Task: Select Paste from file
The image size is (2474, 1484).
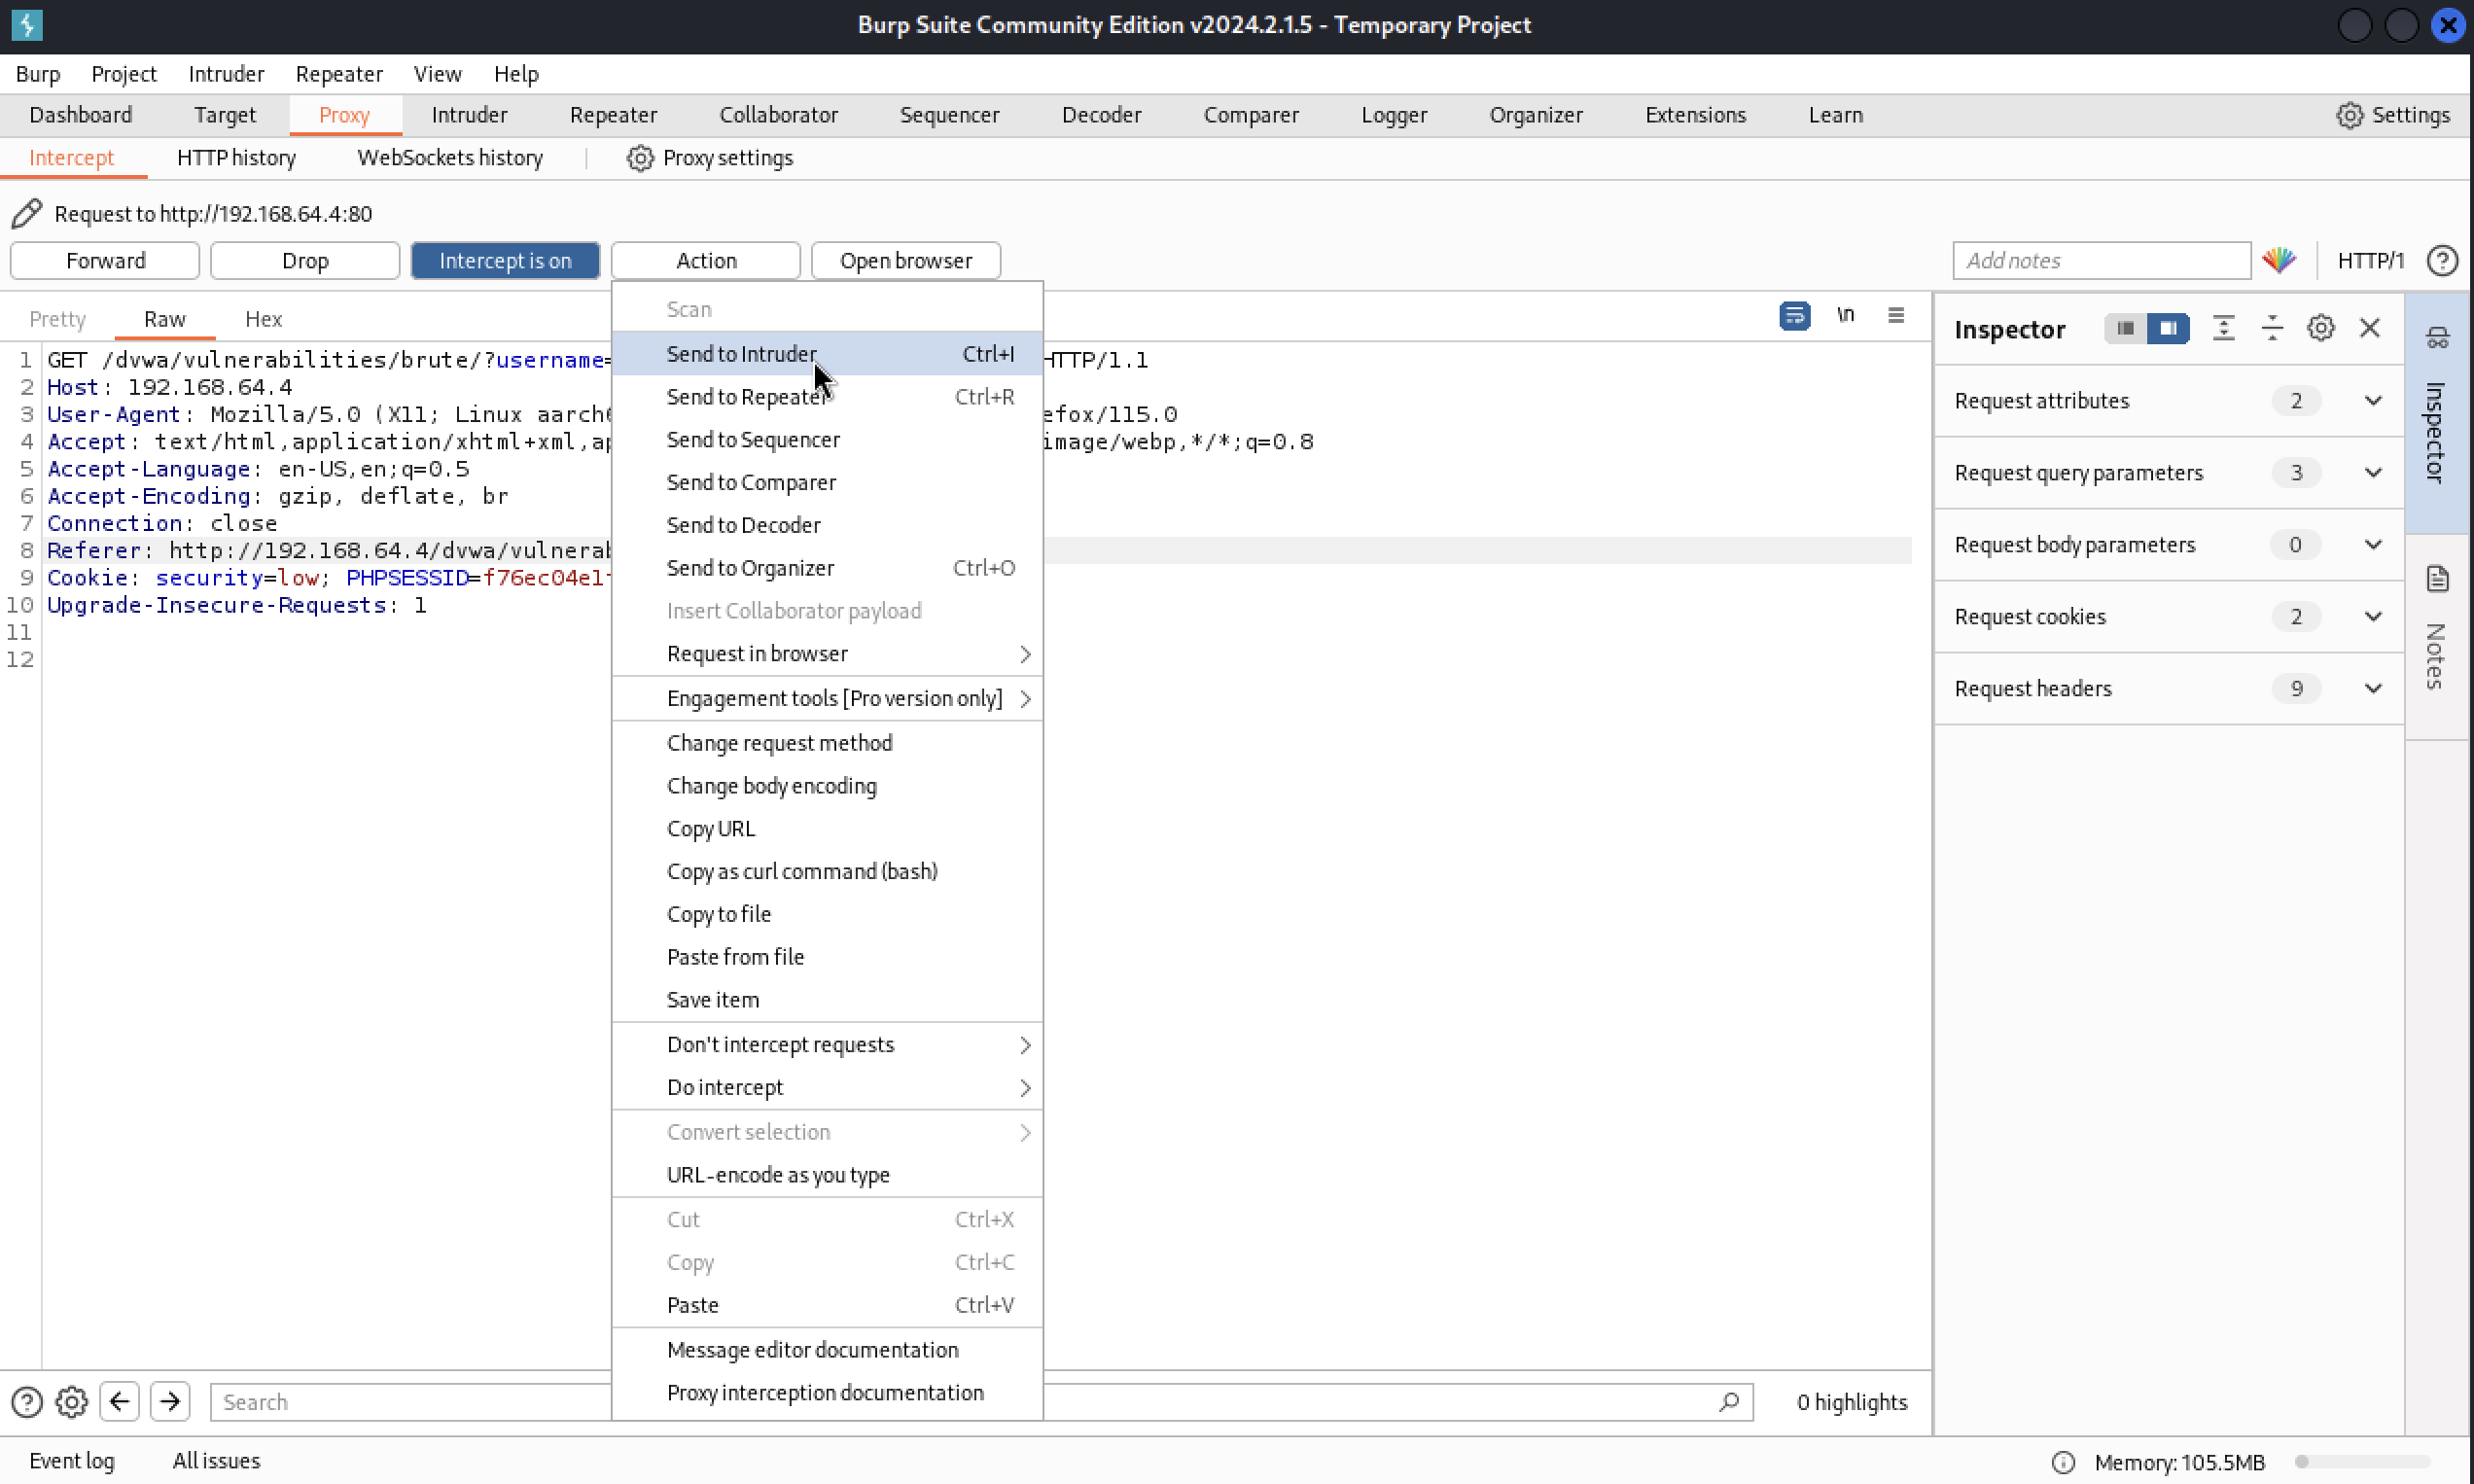Action: [827, 957]
